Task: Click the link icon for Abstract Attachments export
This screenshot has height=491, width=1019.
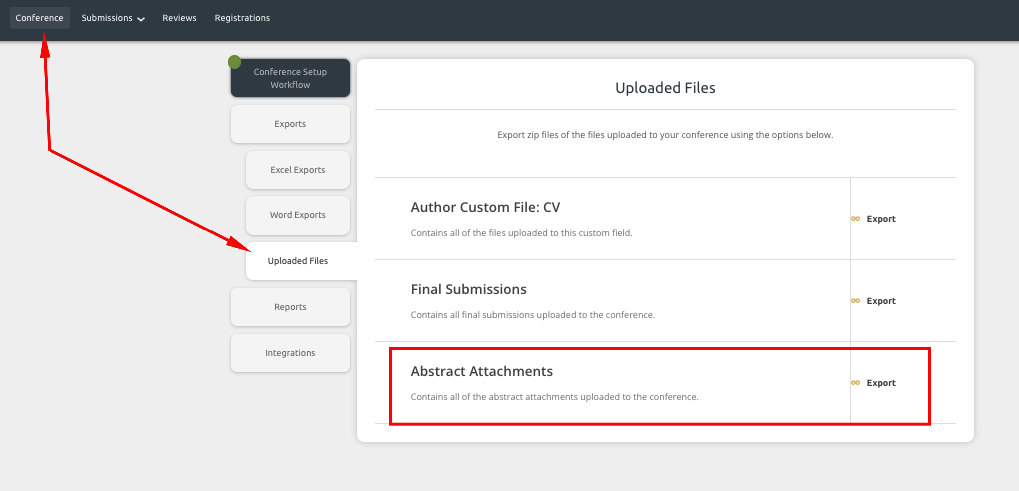Action: point(855,383)
